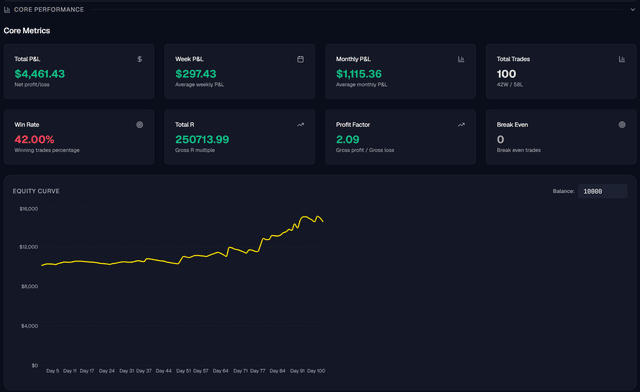Click the Equity Curve title

[36, 191]
